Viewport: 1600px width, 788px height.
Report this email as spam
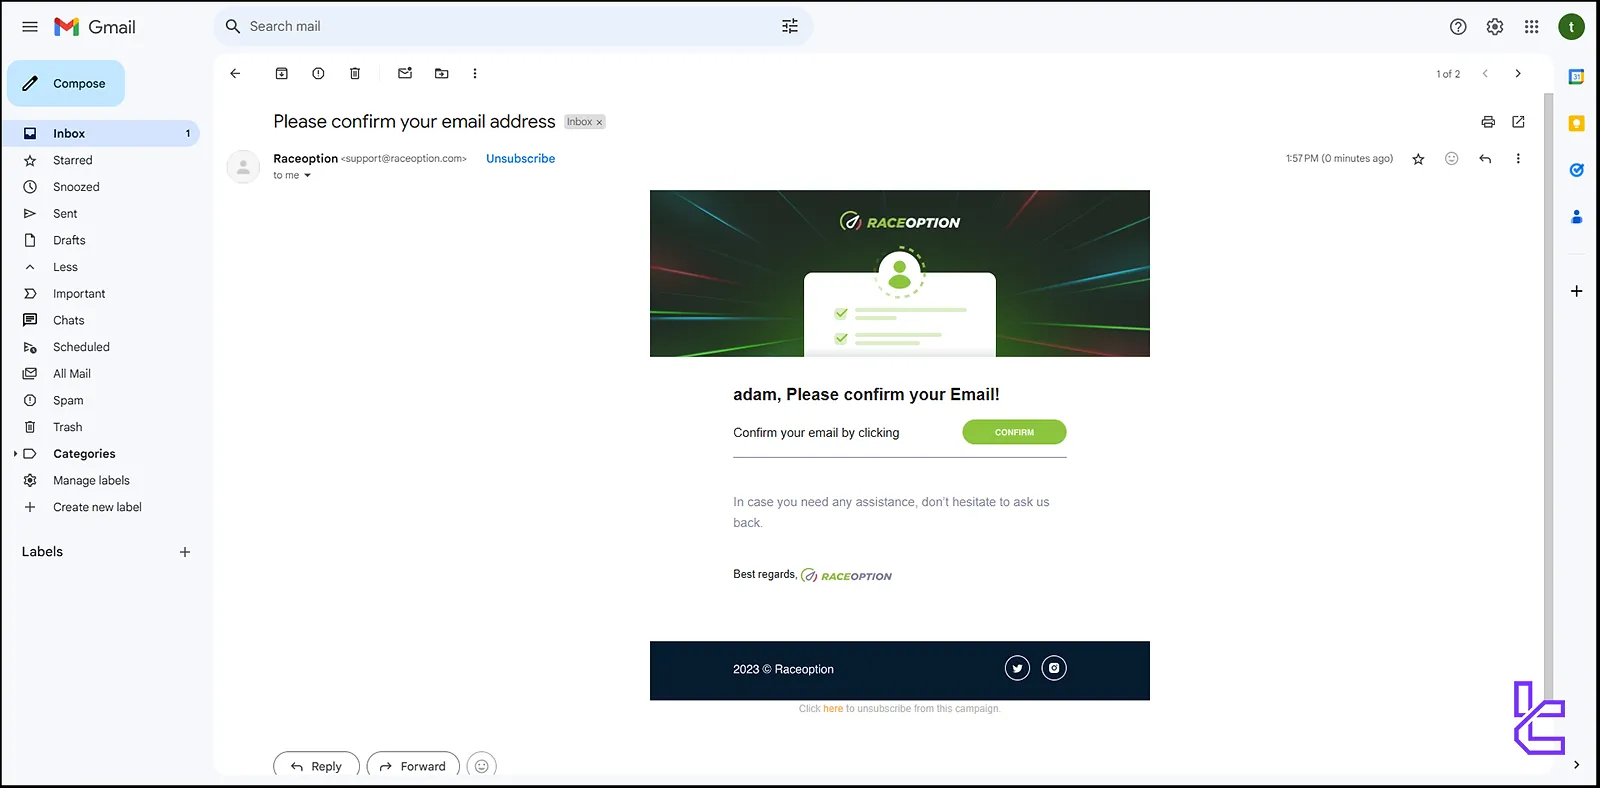coord(318,73)
